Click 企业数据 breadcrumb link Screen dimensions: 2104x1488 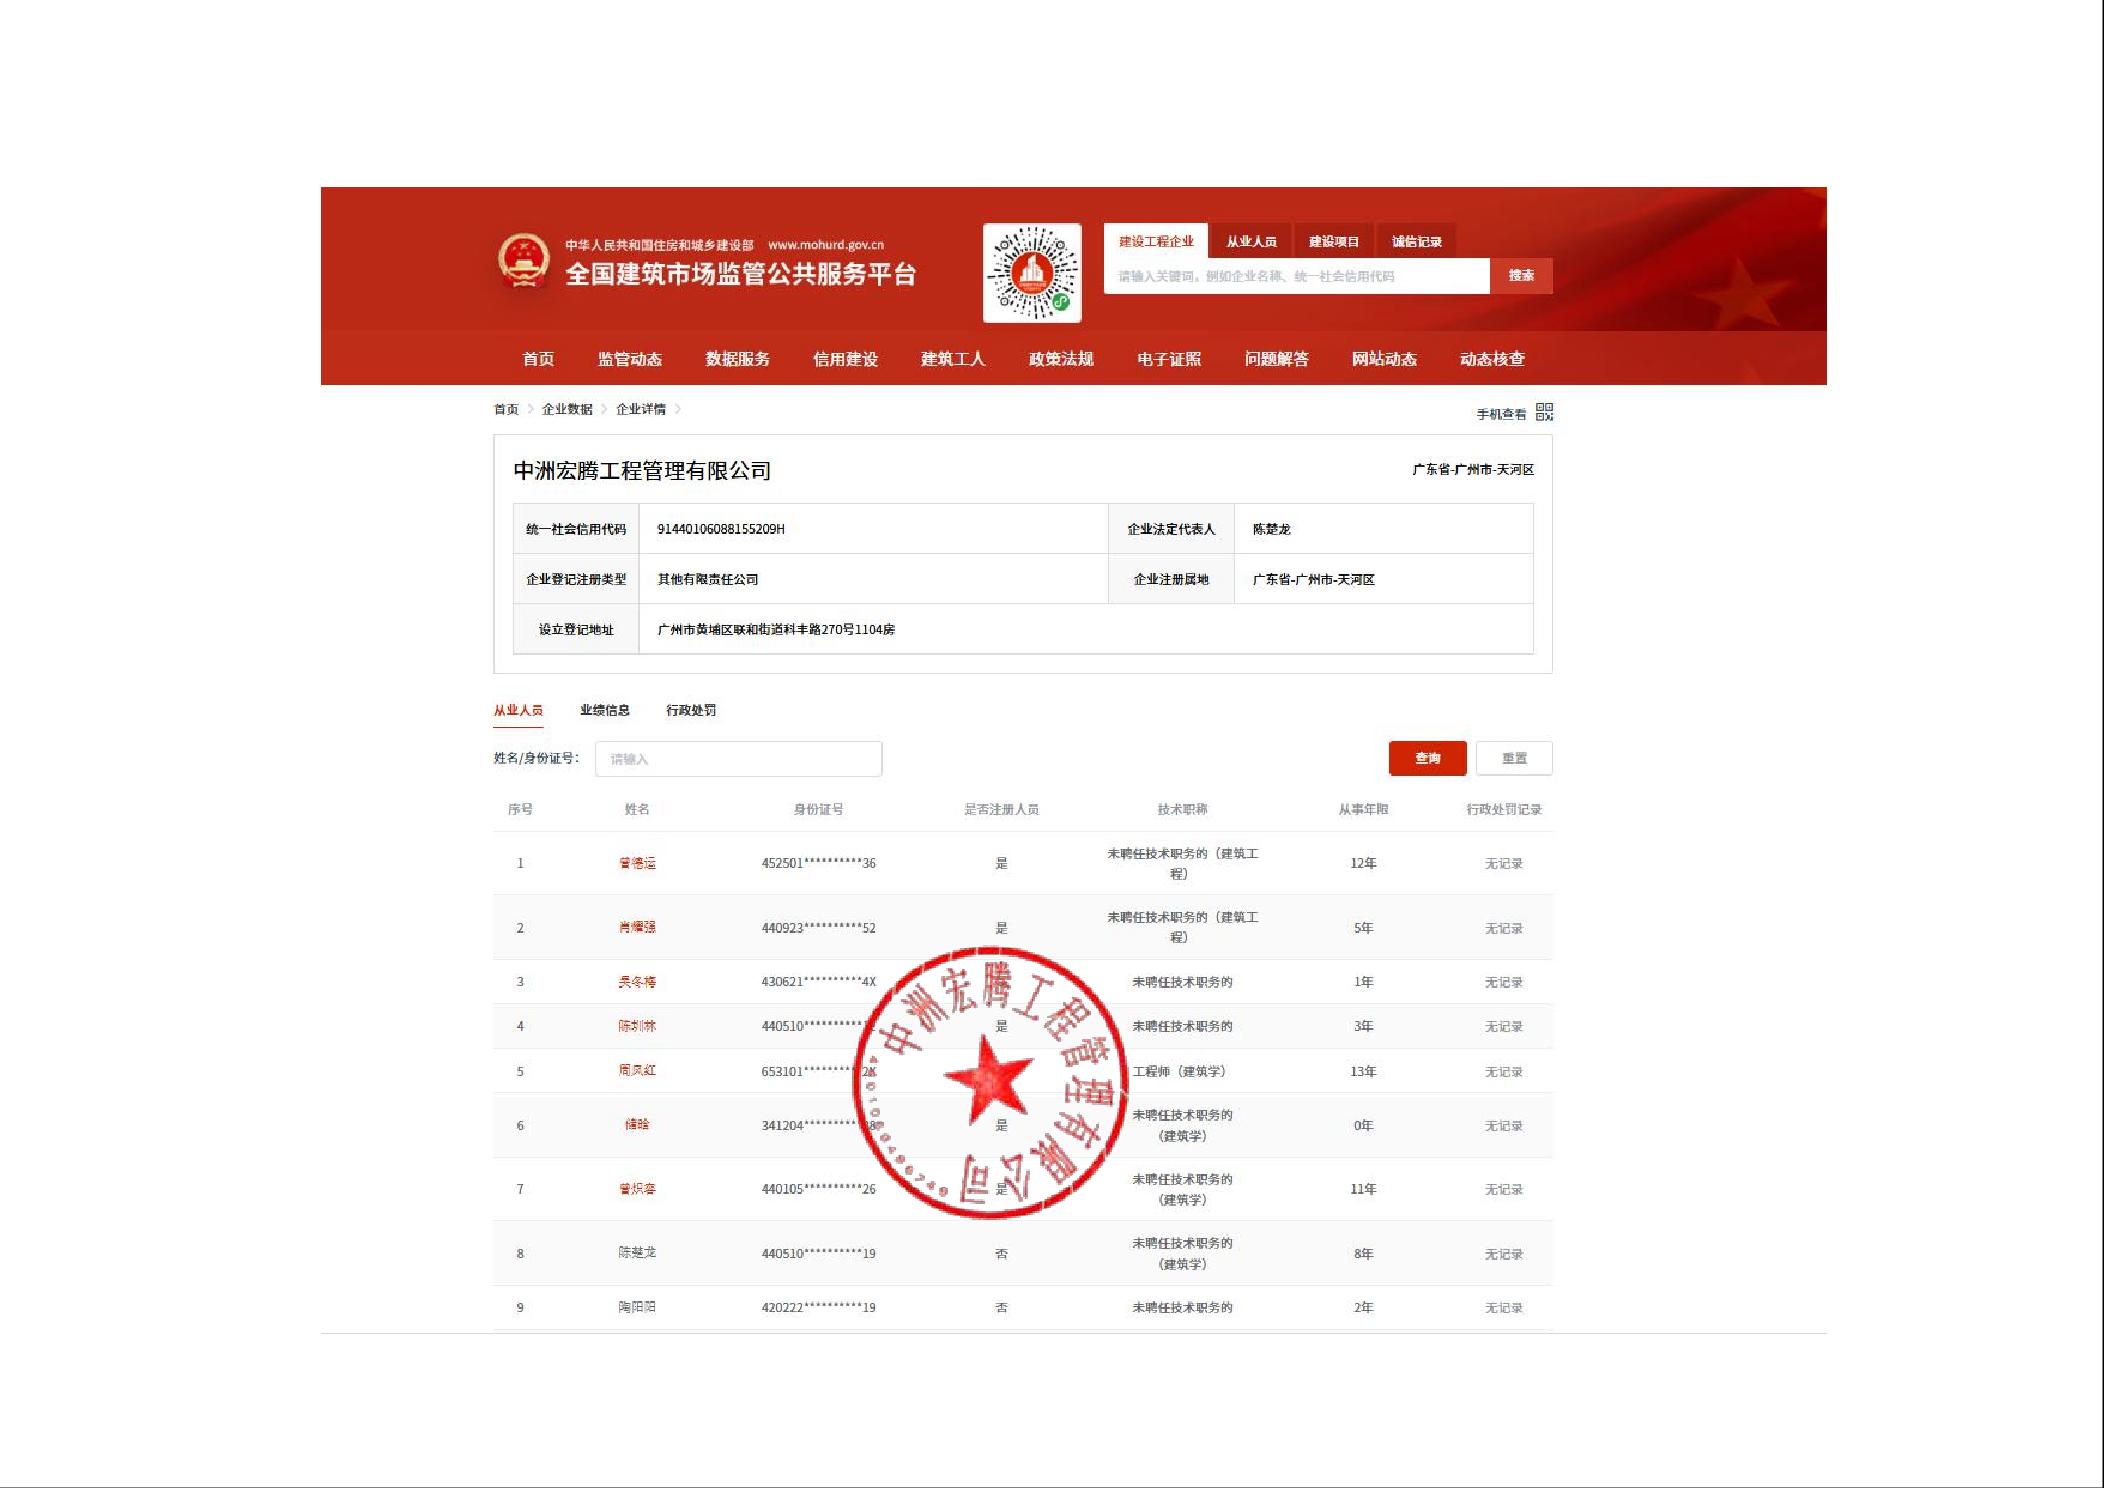click(x=567, y=409)
